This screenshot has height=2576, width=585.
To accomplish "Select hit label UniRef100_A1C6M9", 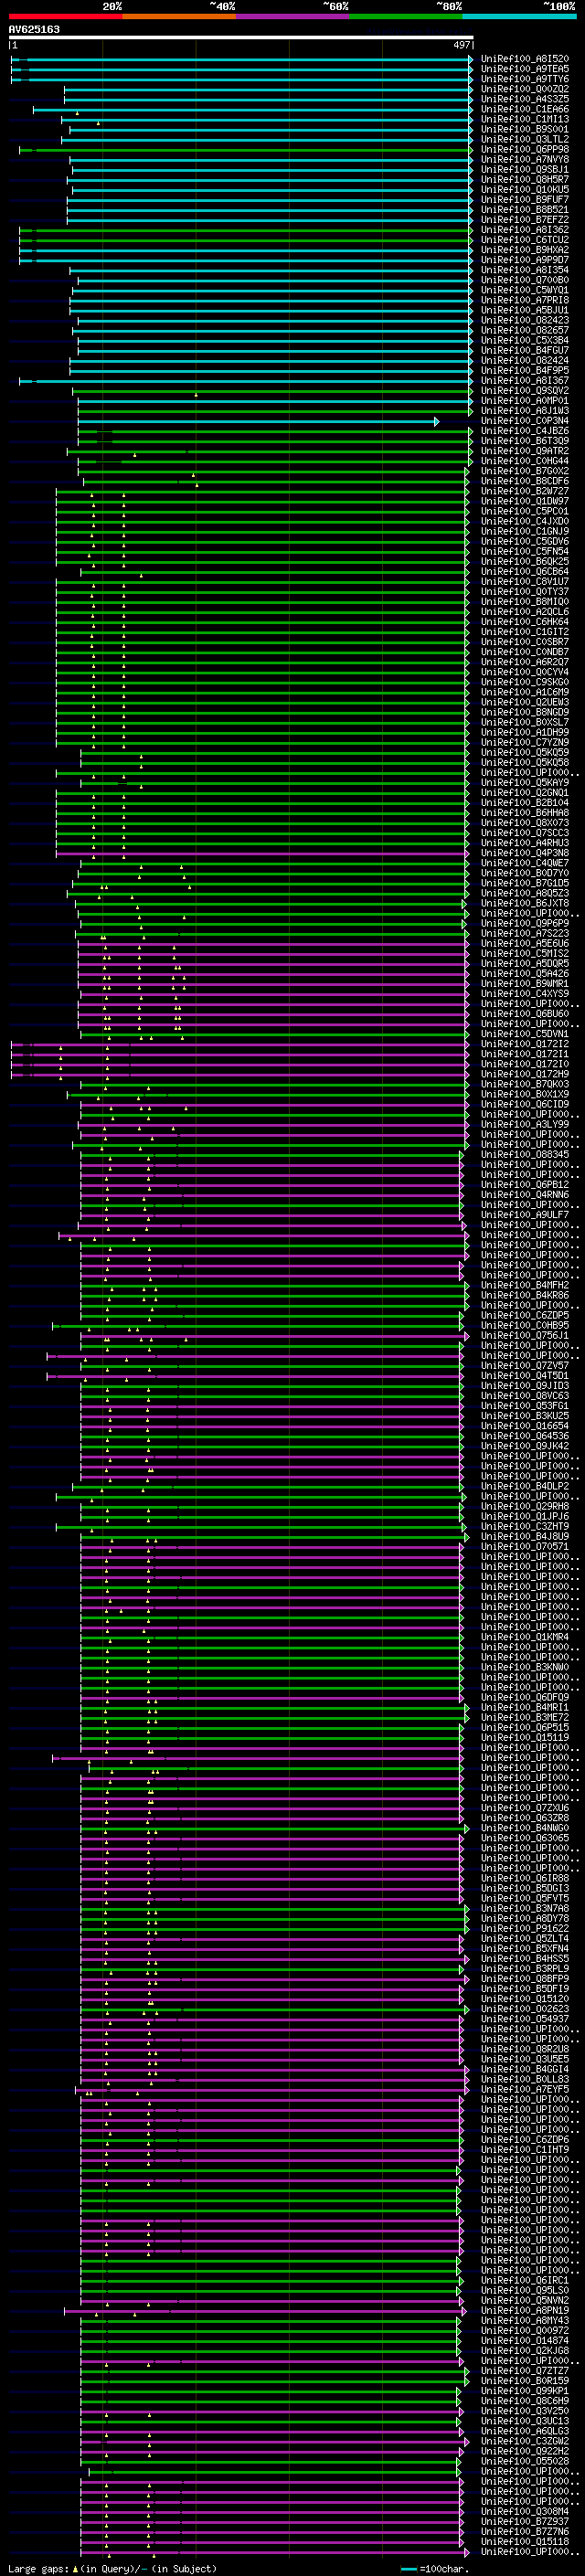I will (525, 692).
